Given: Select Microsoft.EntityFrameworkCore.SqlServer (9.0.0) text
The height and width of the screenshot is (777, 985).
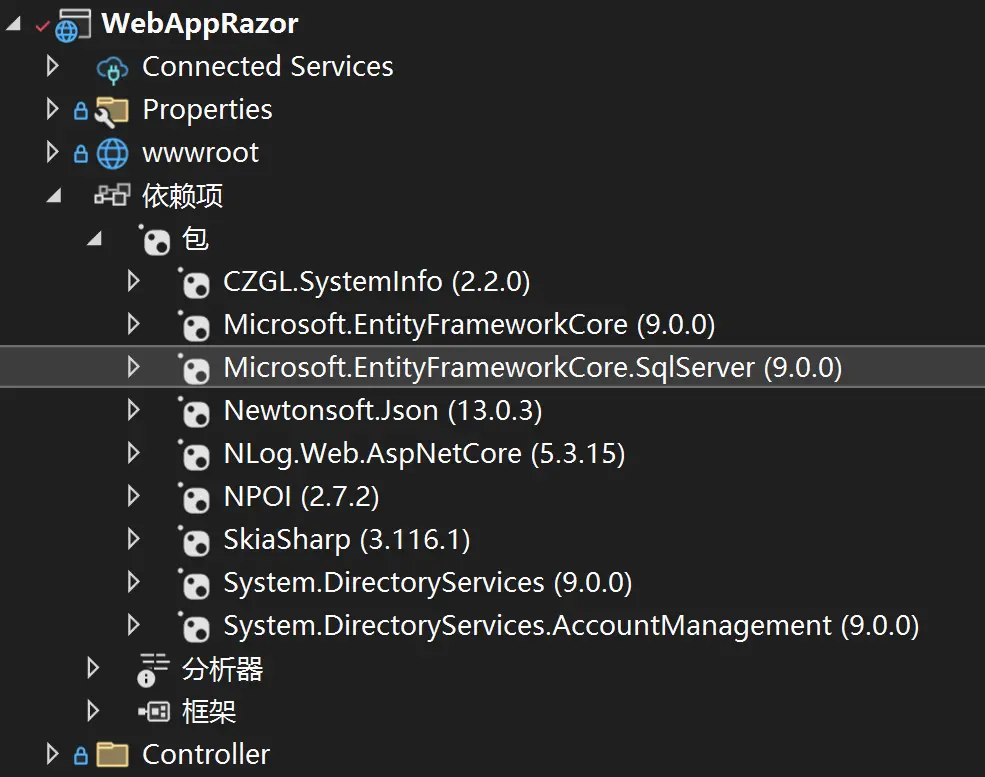Looking at the screenshot, I should coord(533,367).
